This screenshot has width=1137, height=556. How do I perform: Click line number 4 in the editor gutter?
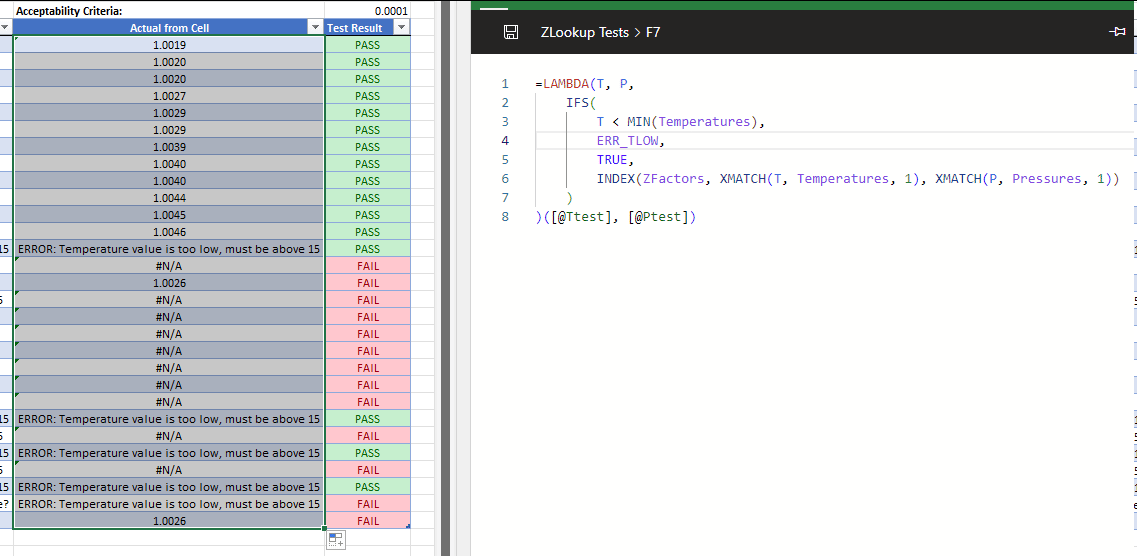505,141
